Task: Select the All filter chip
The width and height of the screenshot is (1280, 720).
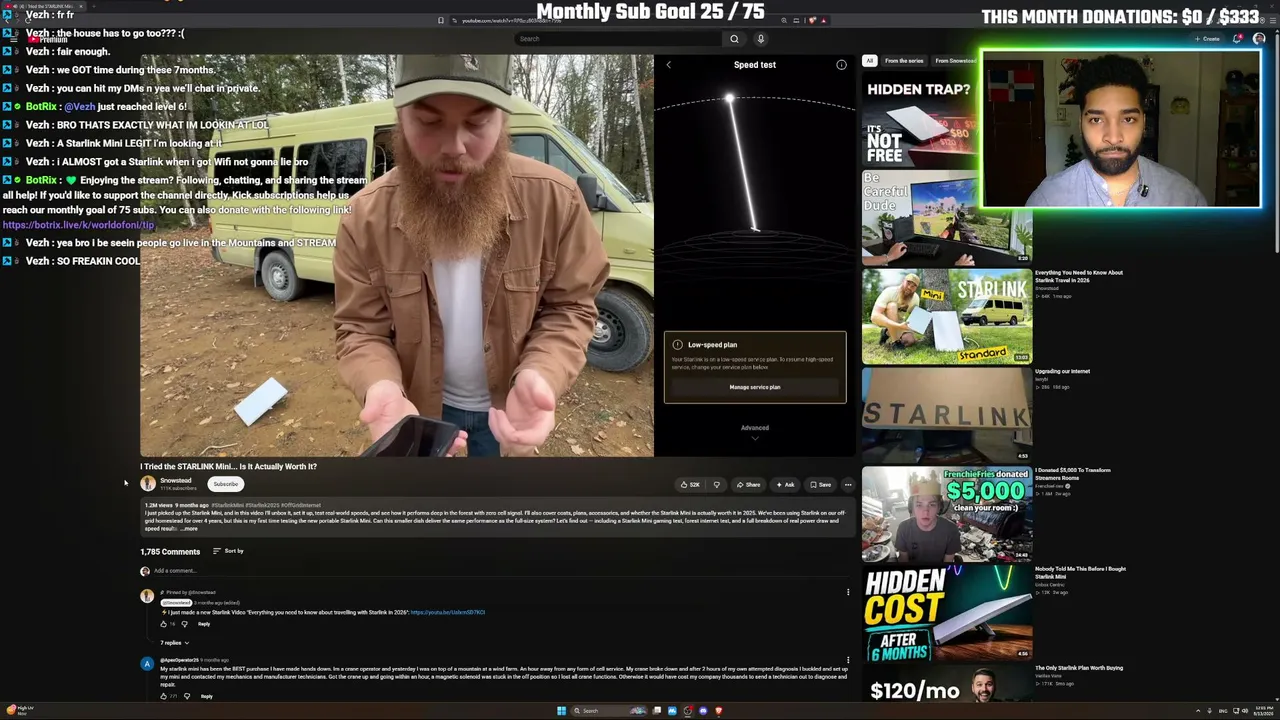Action: 870,61
